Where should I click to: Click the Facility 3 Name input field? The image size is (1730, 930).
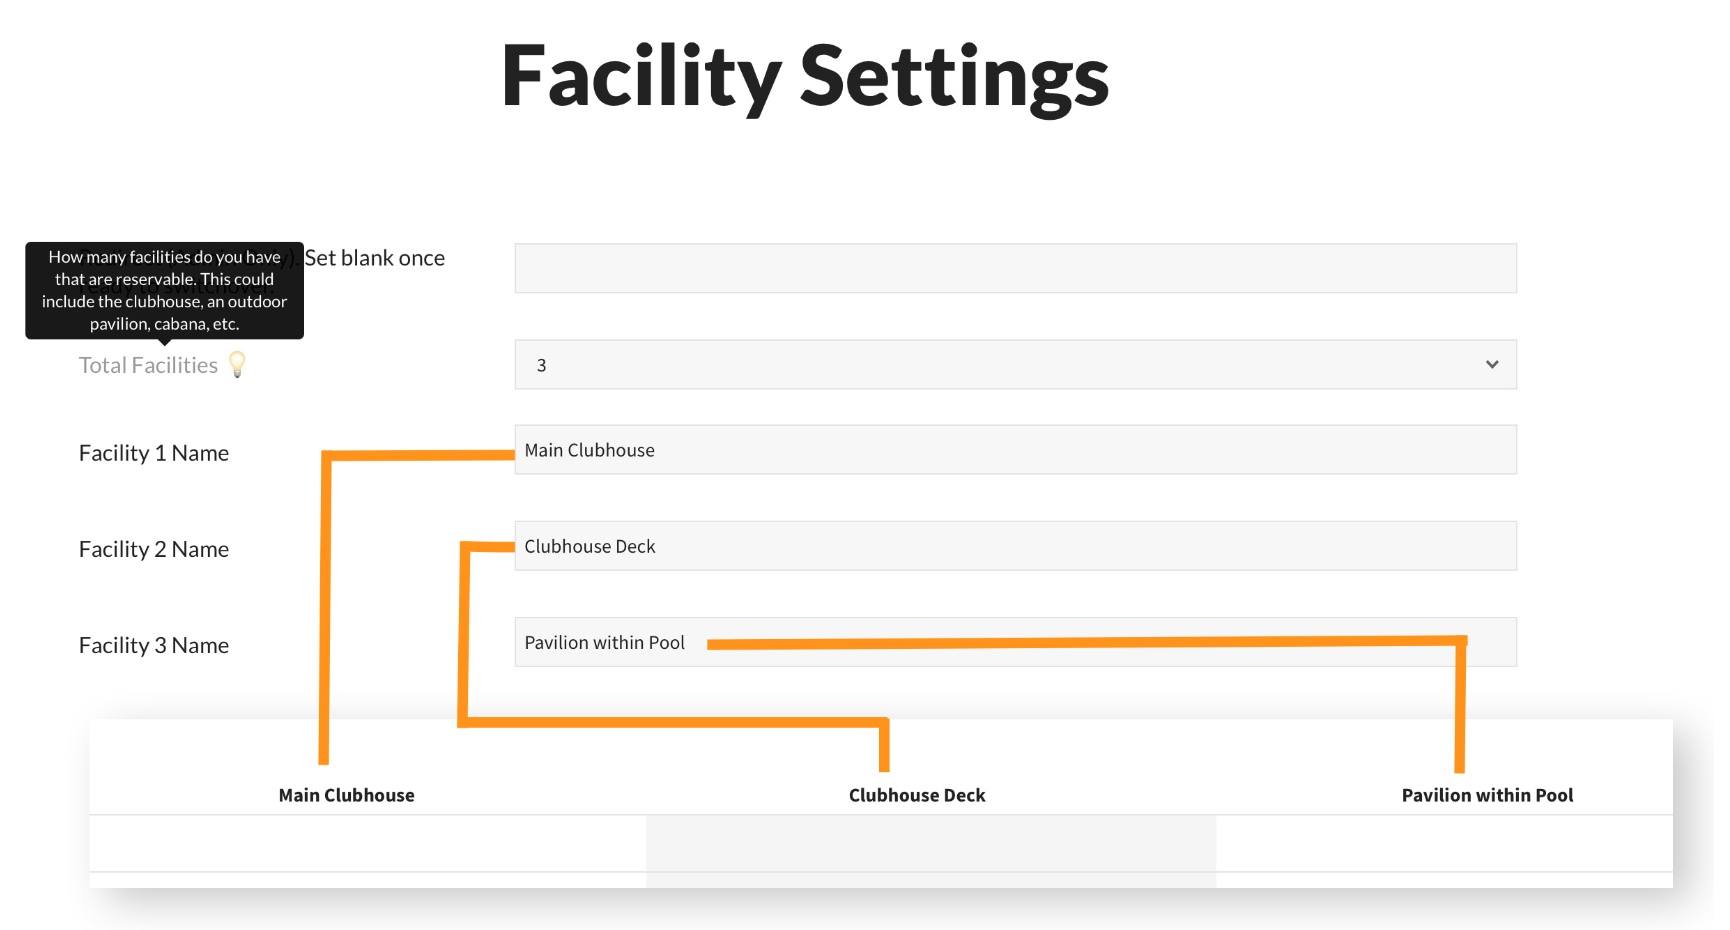1014,641
